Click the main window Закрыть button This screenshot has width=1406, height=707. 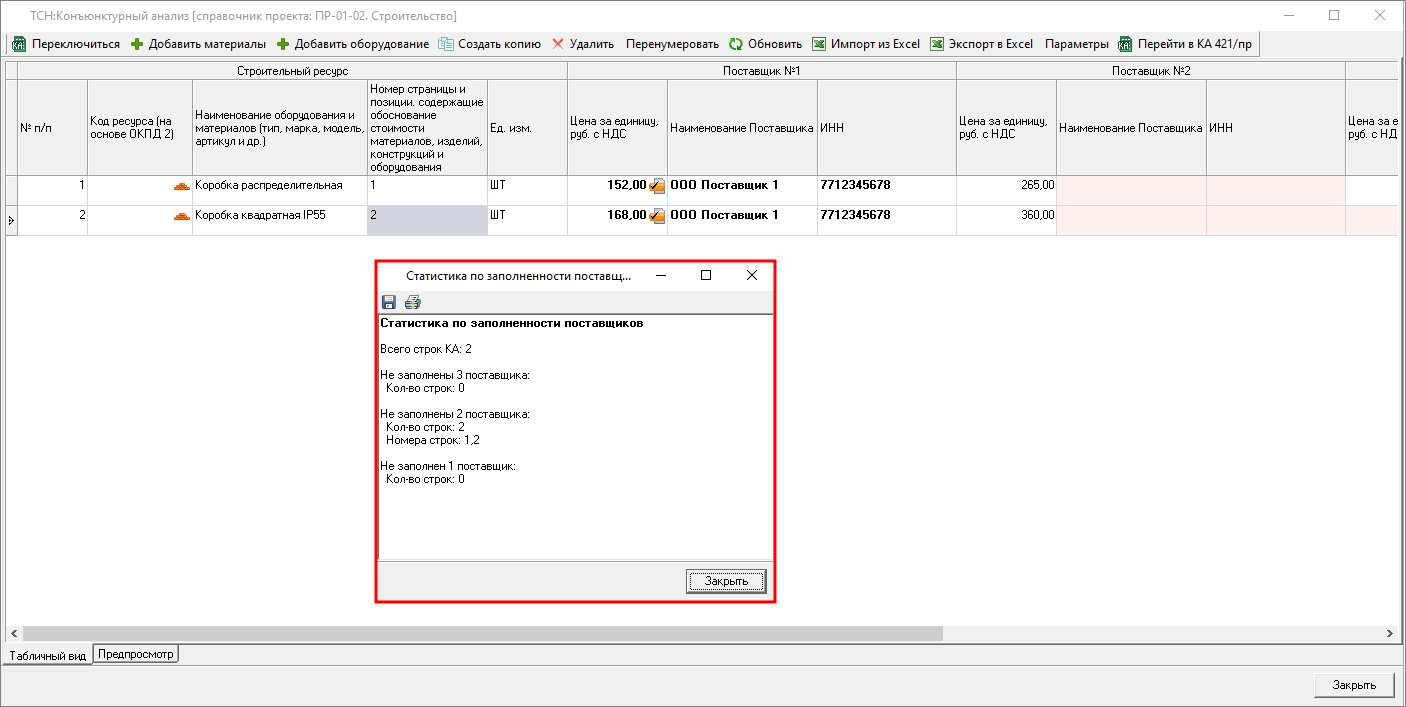[1354, 685]
